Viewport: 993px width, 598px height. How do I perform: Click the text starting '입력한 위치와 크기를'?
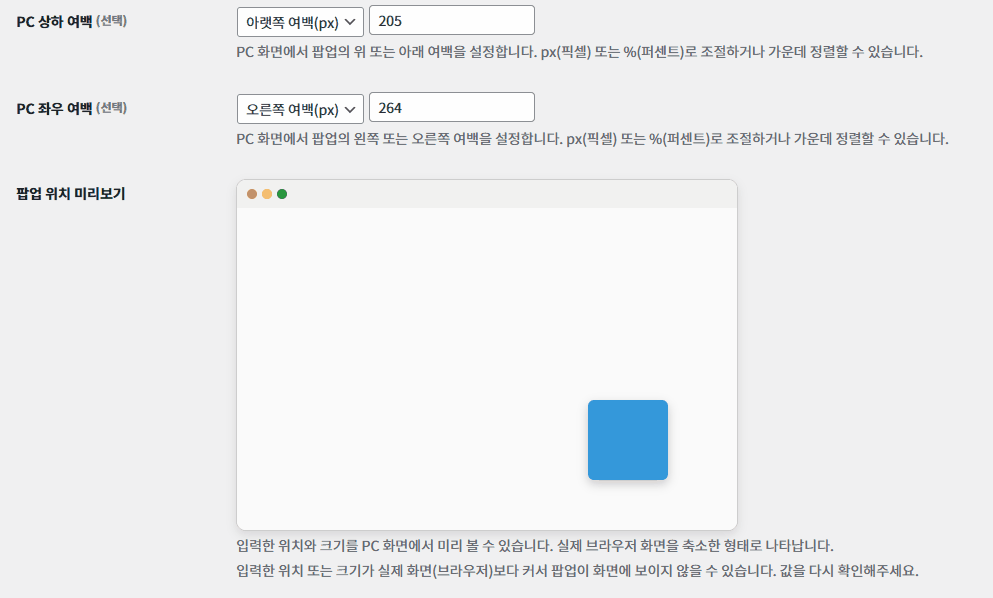[534, 545]
